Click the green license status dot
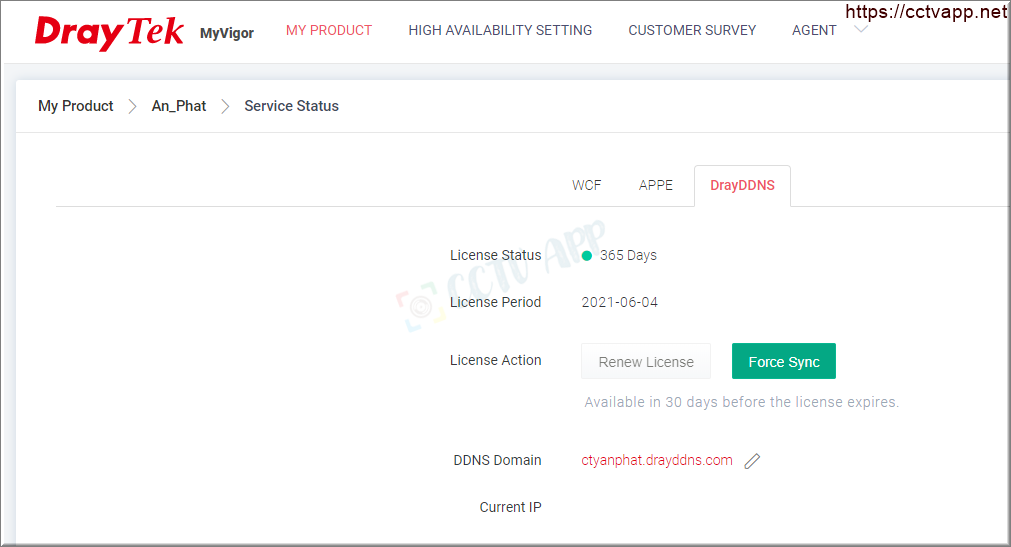Image resolution: width=1011 pixels, height=547 pixels. coord(587,256)
